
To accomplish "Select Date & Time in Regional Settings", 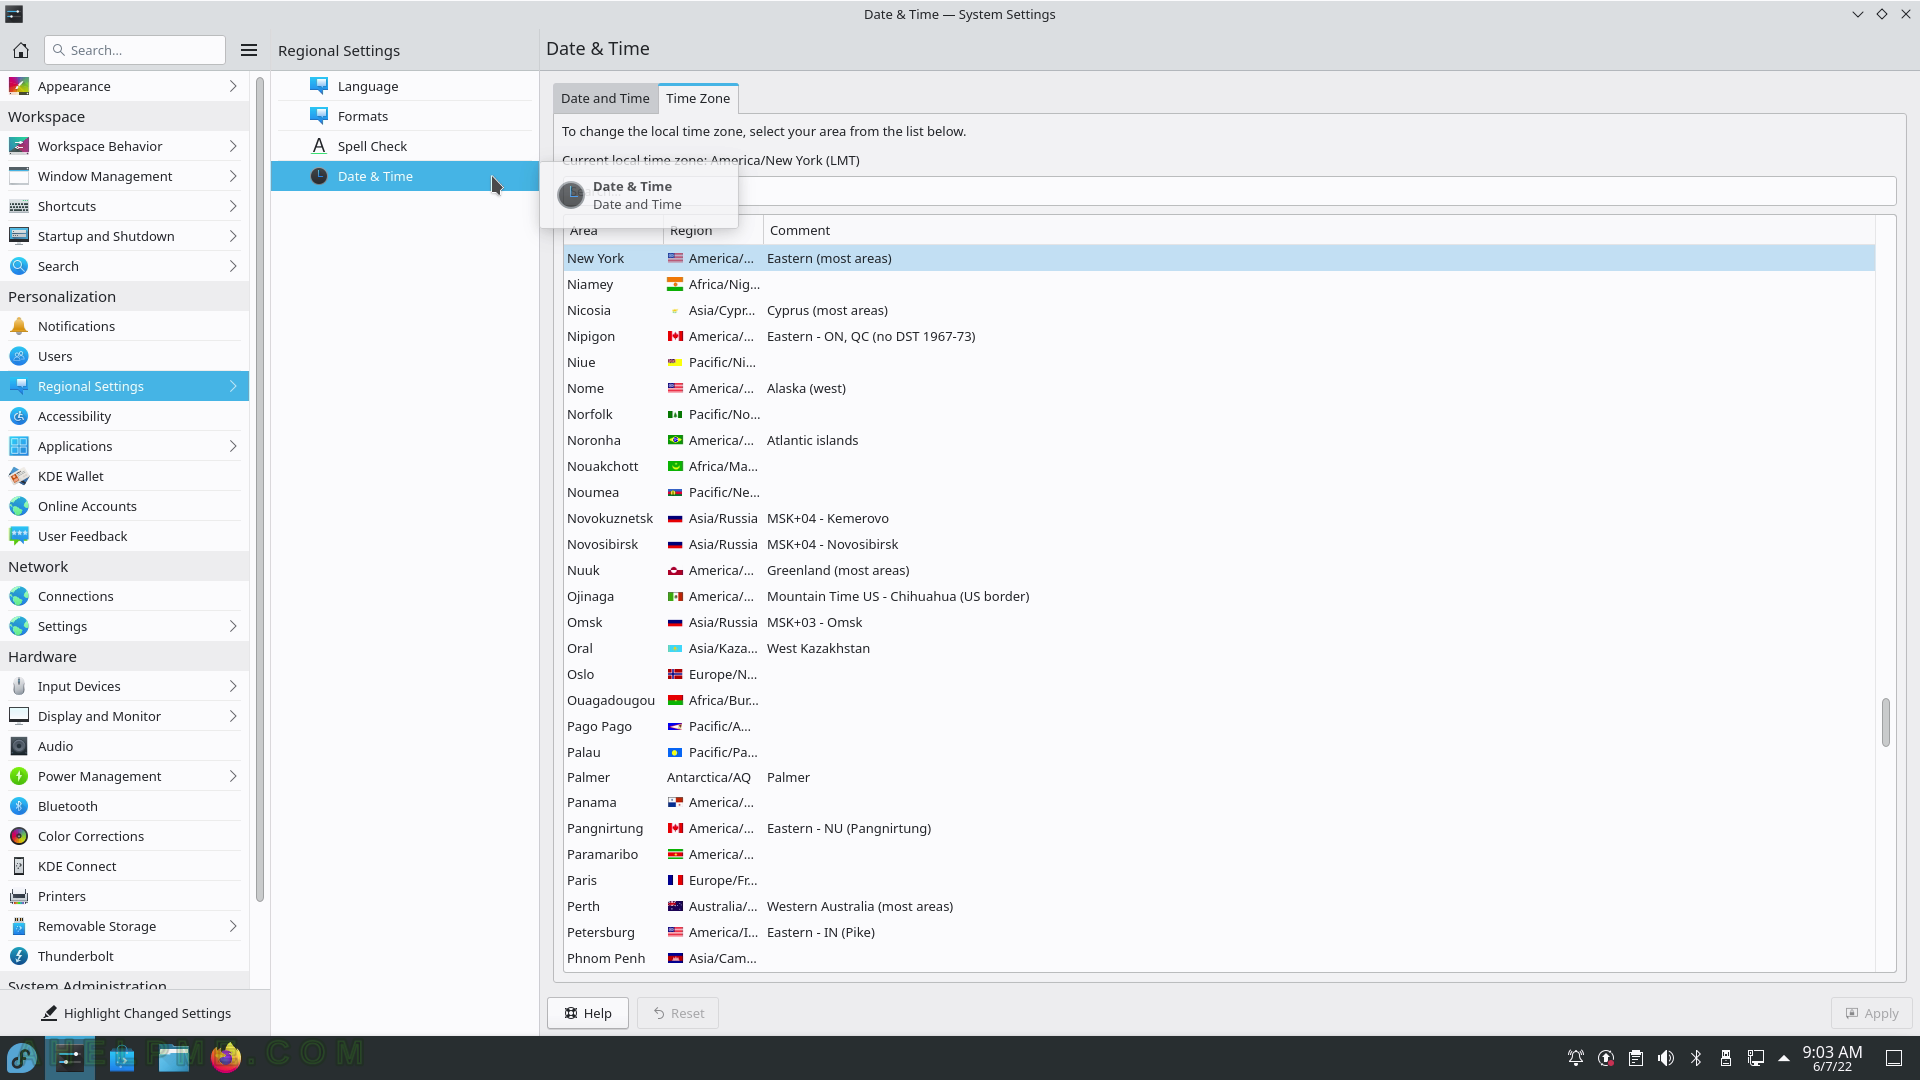I will [x=405, y=176].
